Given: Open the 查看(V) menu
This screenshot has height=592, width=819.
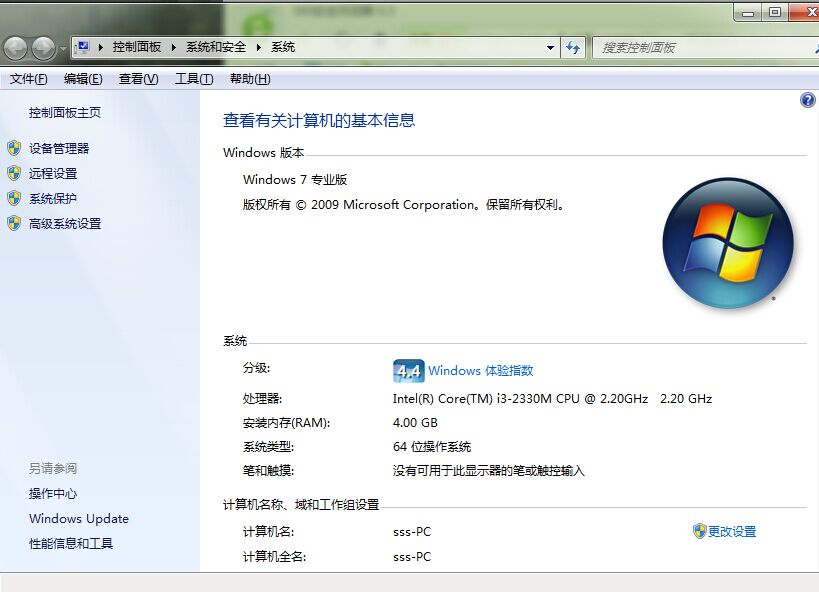Looking at the screenshot, I should point(138,79).
